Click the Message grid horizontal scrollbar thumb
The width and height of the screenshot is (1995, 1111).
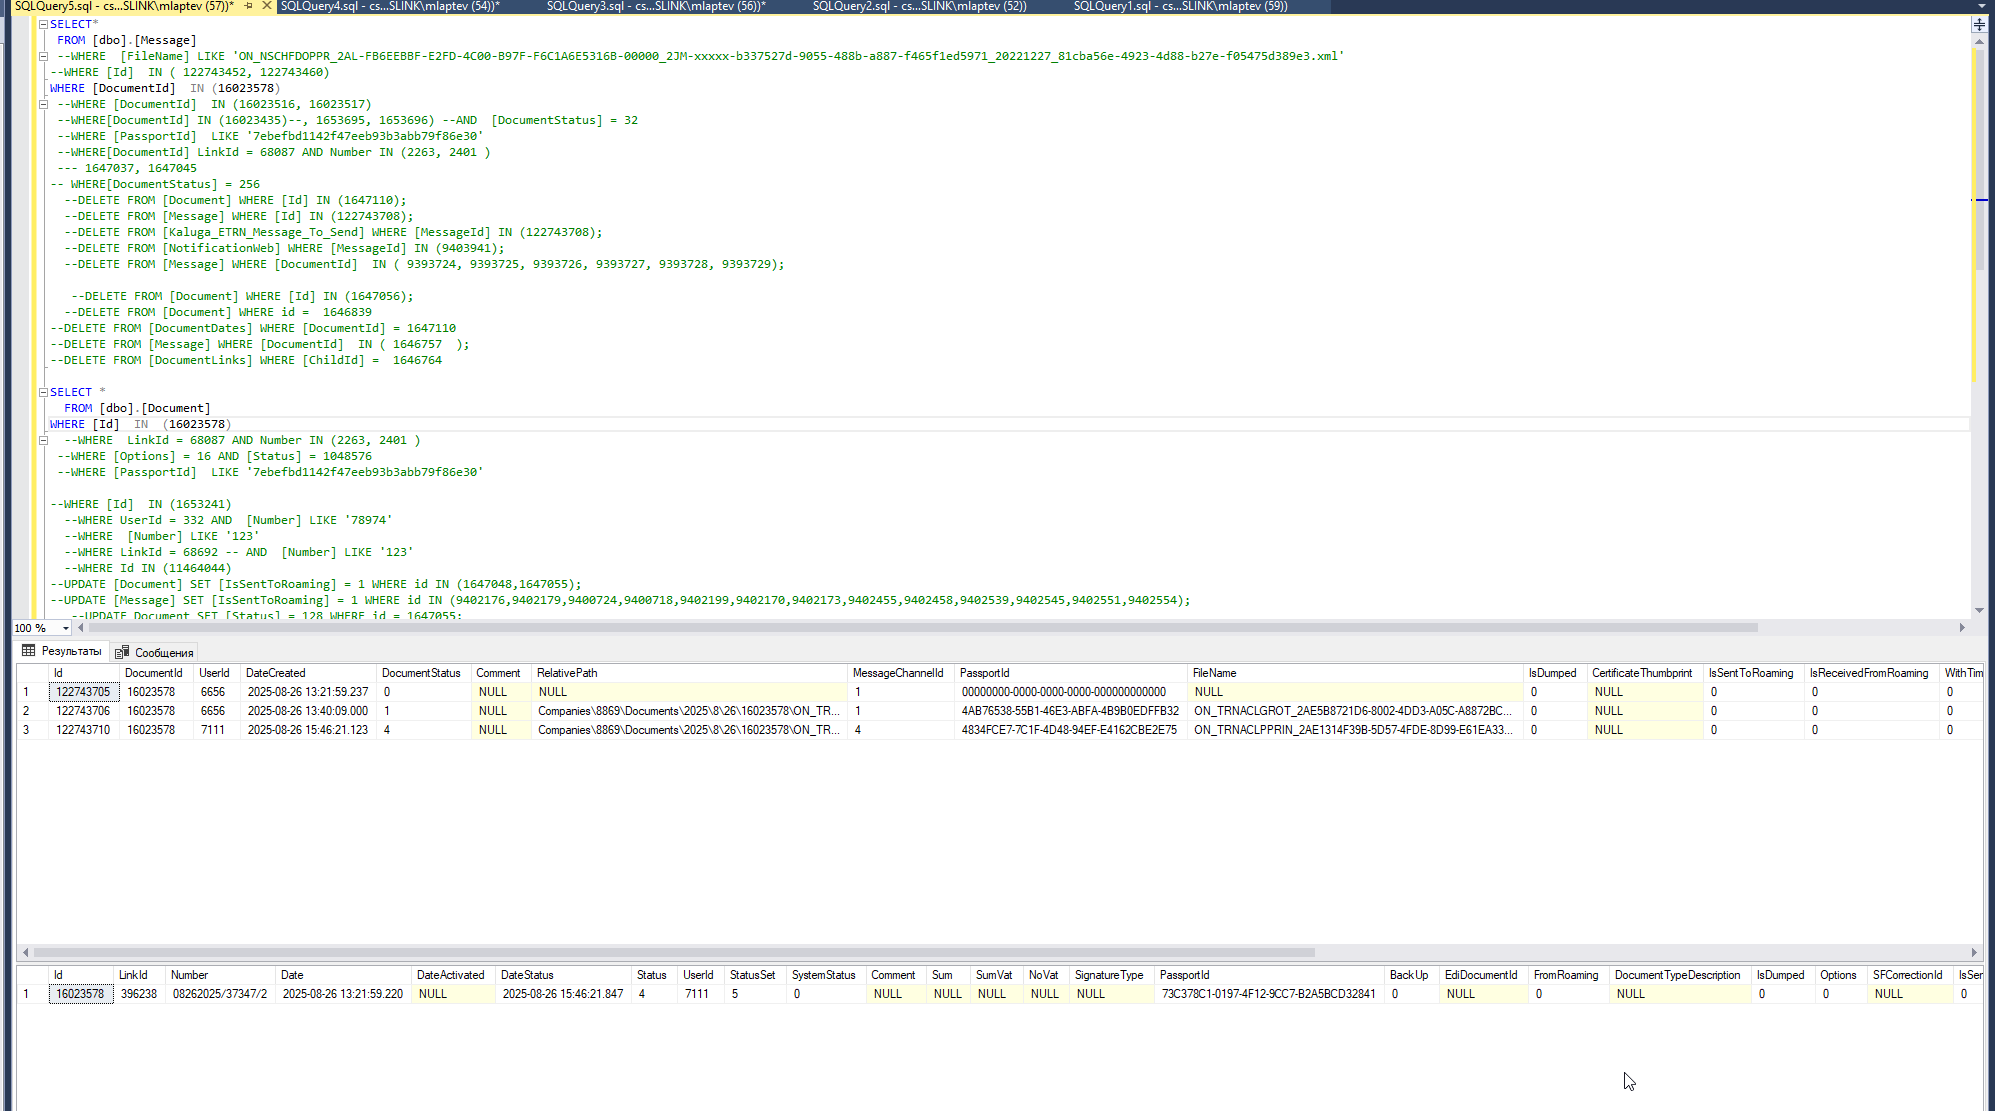(x=675, y=952)
